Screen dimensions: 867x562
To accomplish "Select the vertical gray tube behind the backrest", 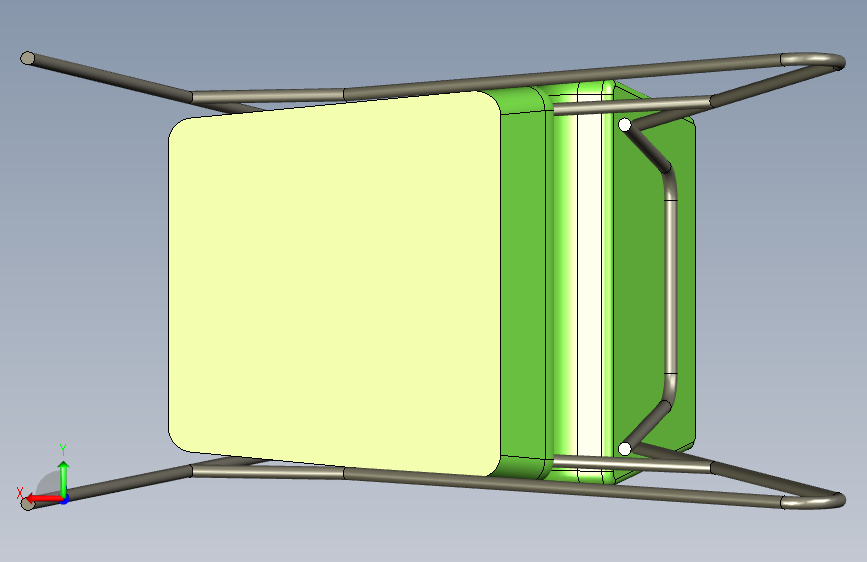I will point(670,287).
